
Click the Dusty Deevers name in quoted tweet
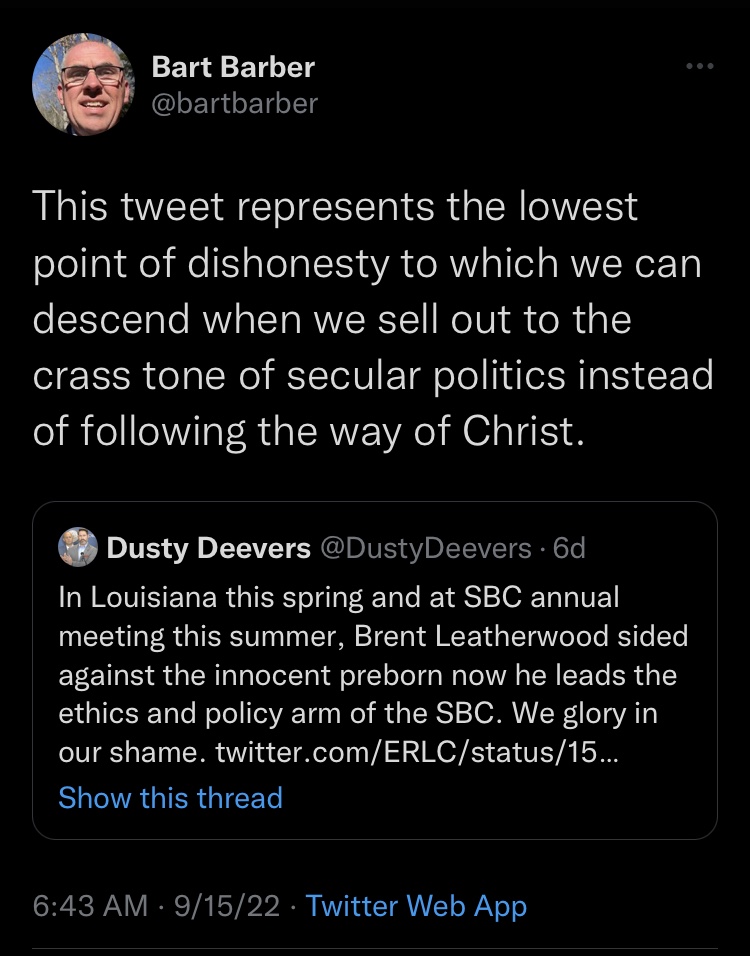click(208, 548)
